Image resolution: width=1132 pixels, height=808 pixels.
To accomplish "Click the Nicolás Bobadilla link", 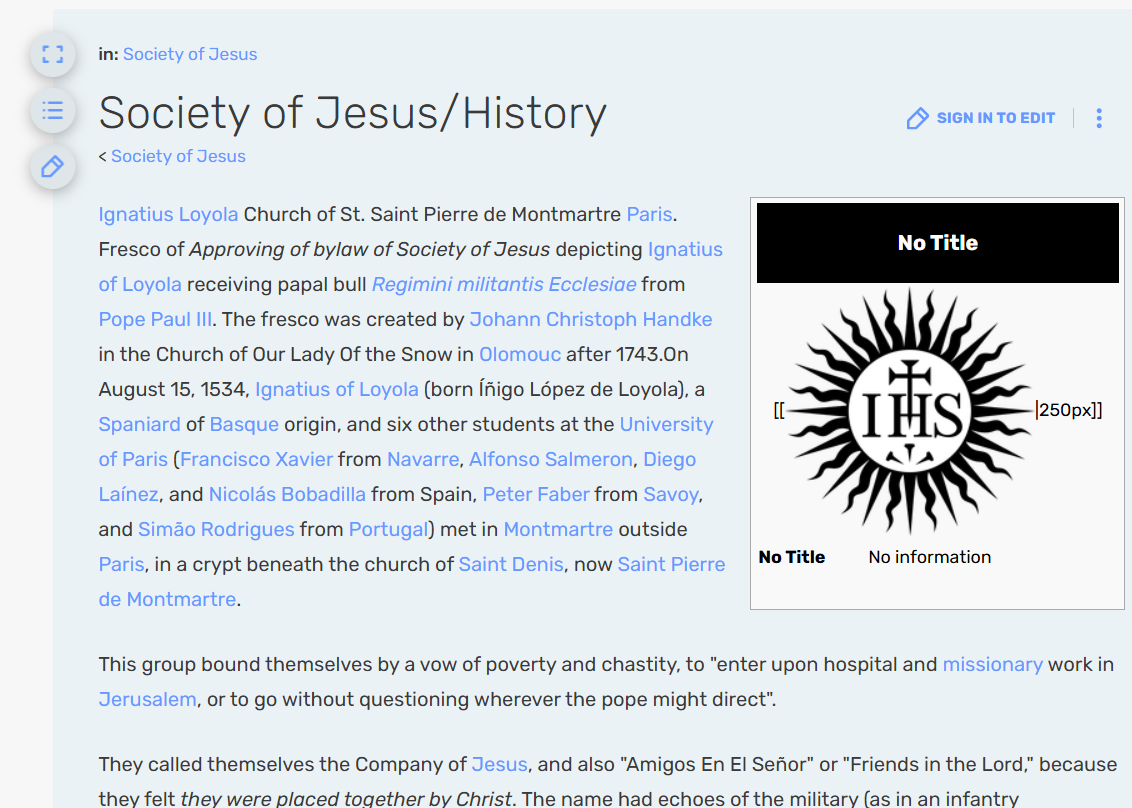I will [x=287, y=495].
